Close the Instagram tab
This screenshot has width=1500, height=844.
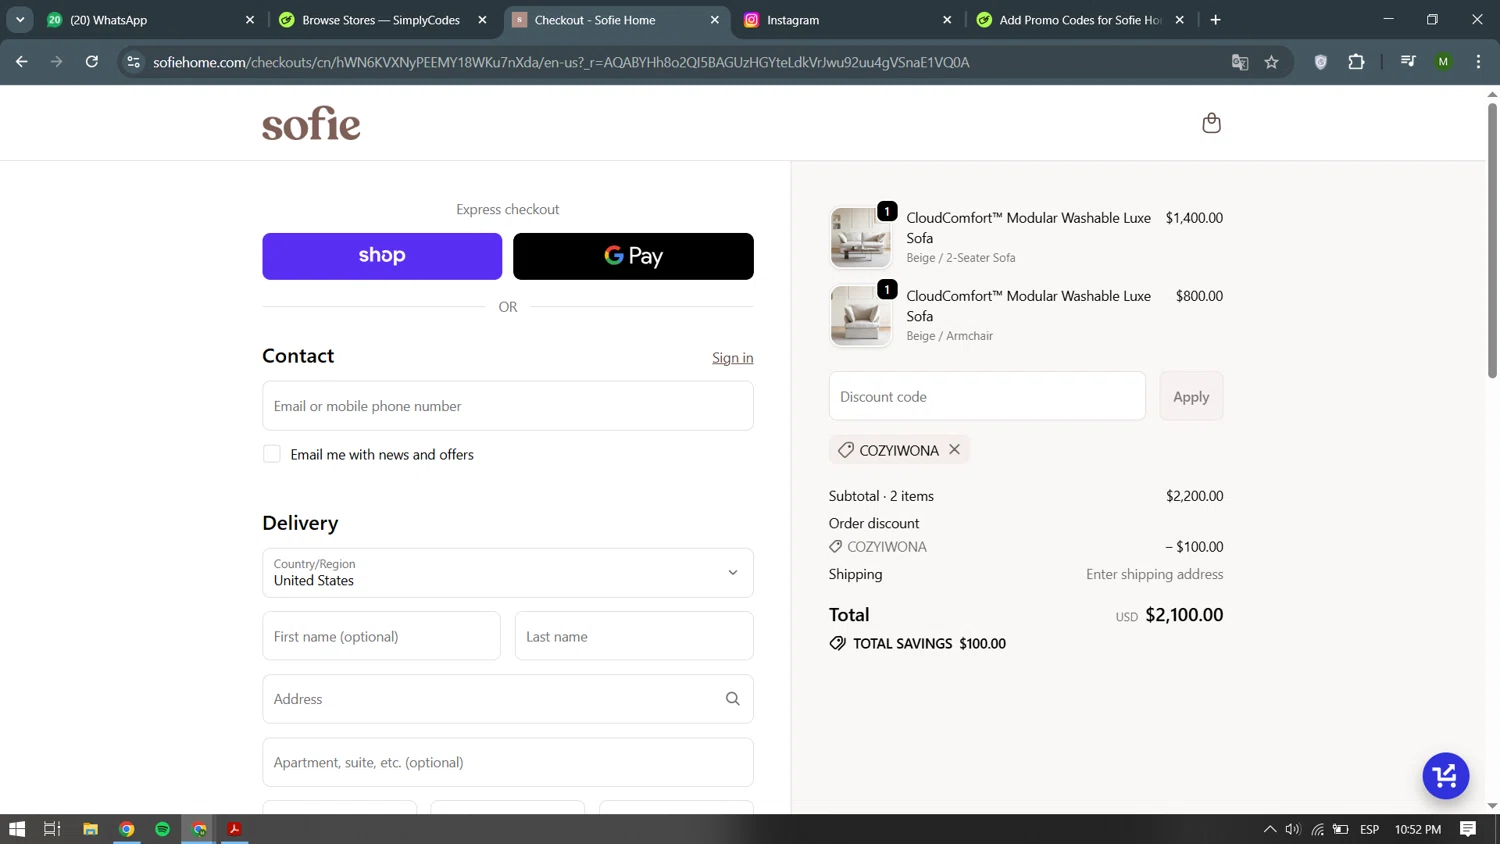[947, 20]
